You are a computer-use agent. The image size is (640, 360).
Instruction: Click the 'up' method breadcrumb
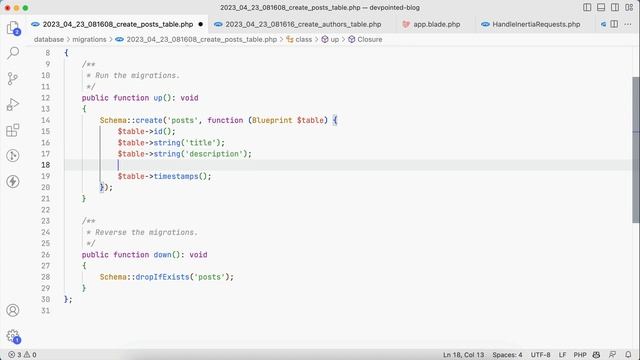[x=334, y=39]
